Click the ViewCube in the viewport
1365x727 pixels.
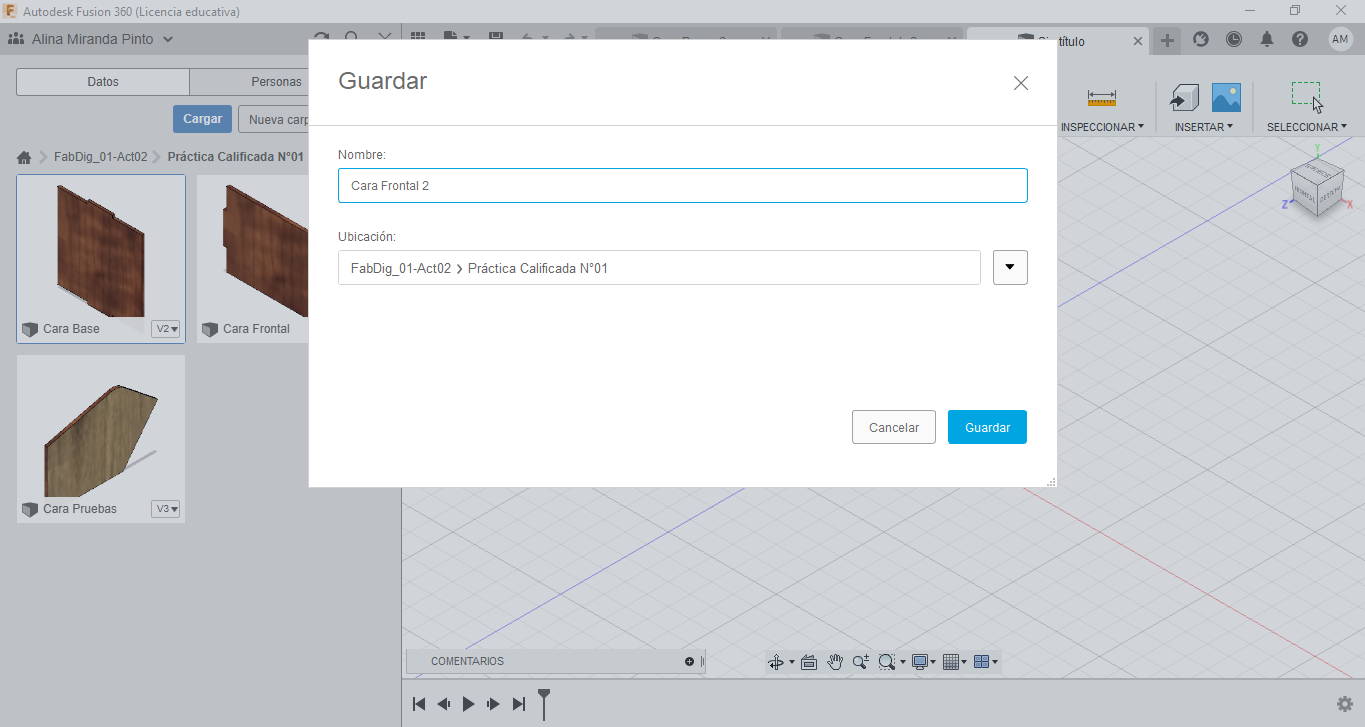pos(1316,186)
